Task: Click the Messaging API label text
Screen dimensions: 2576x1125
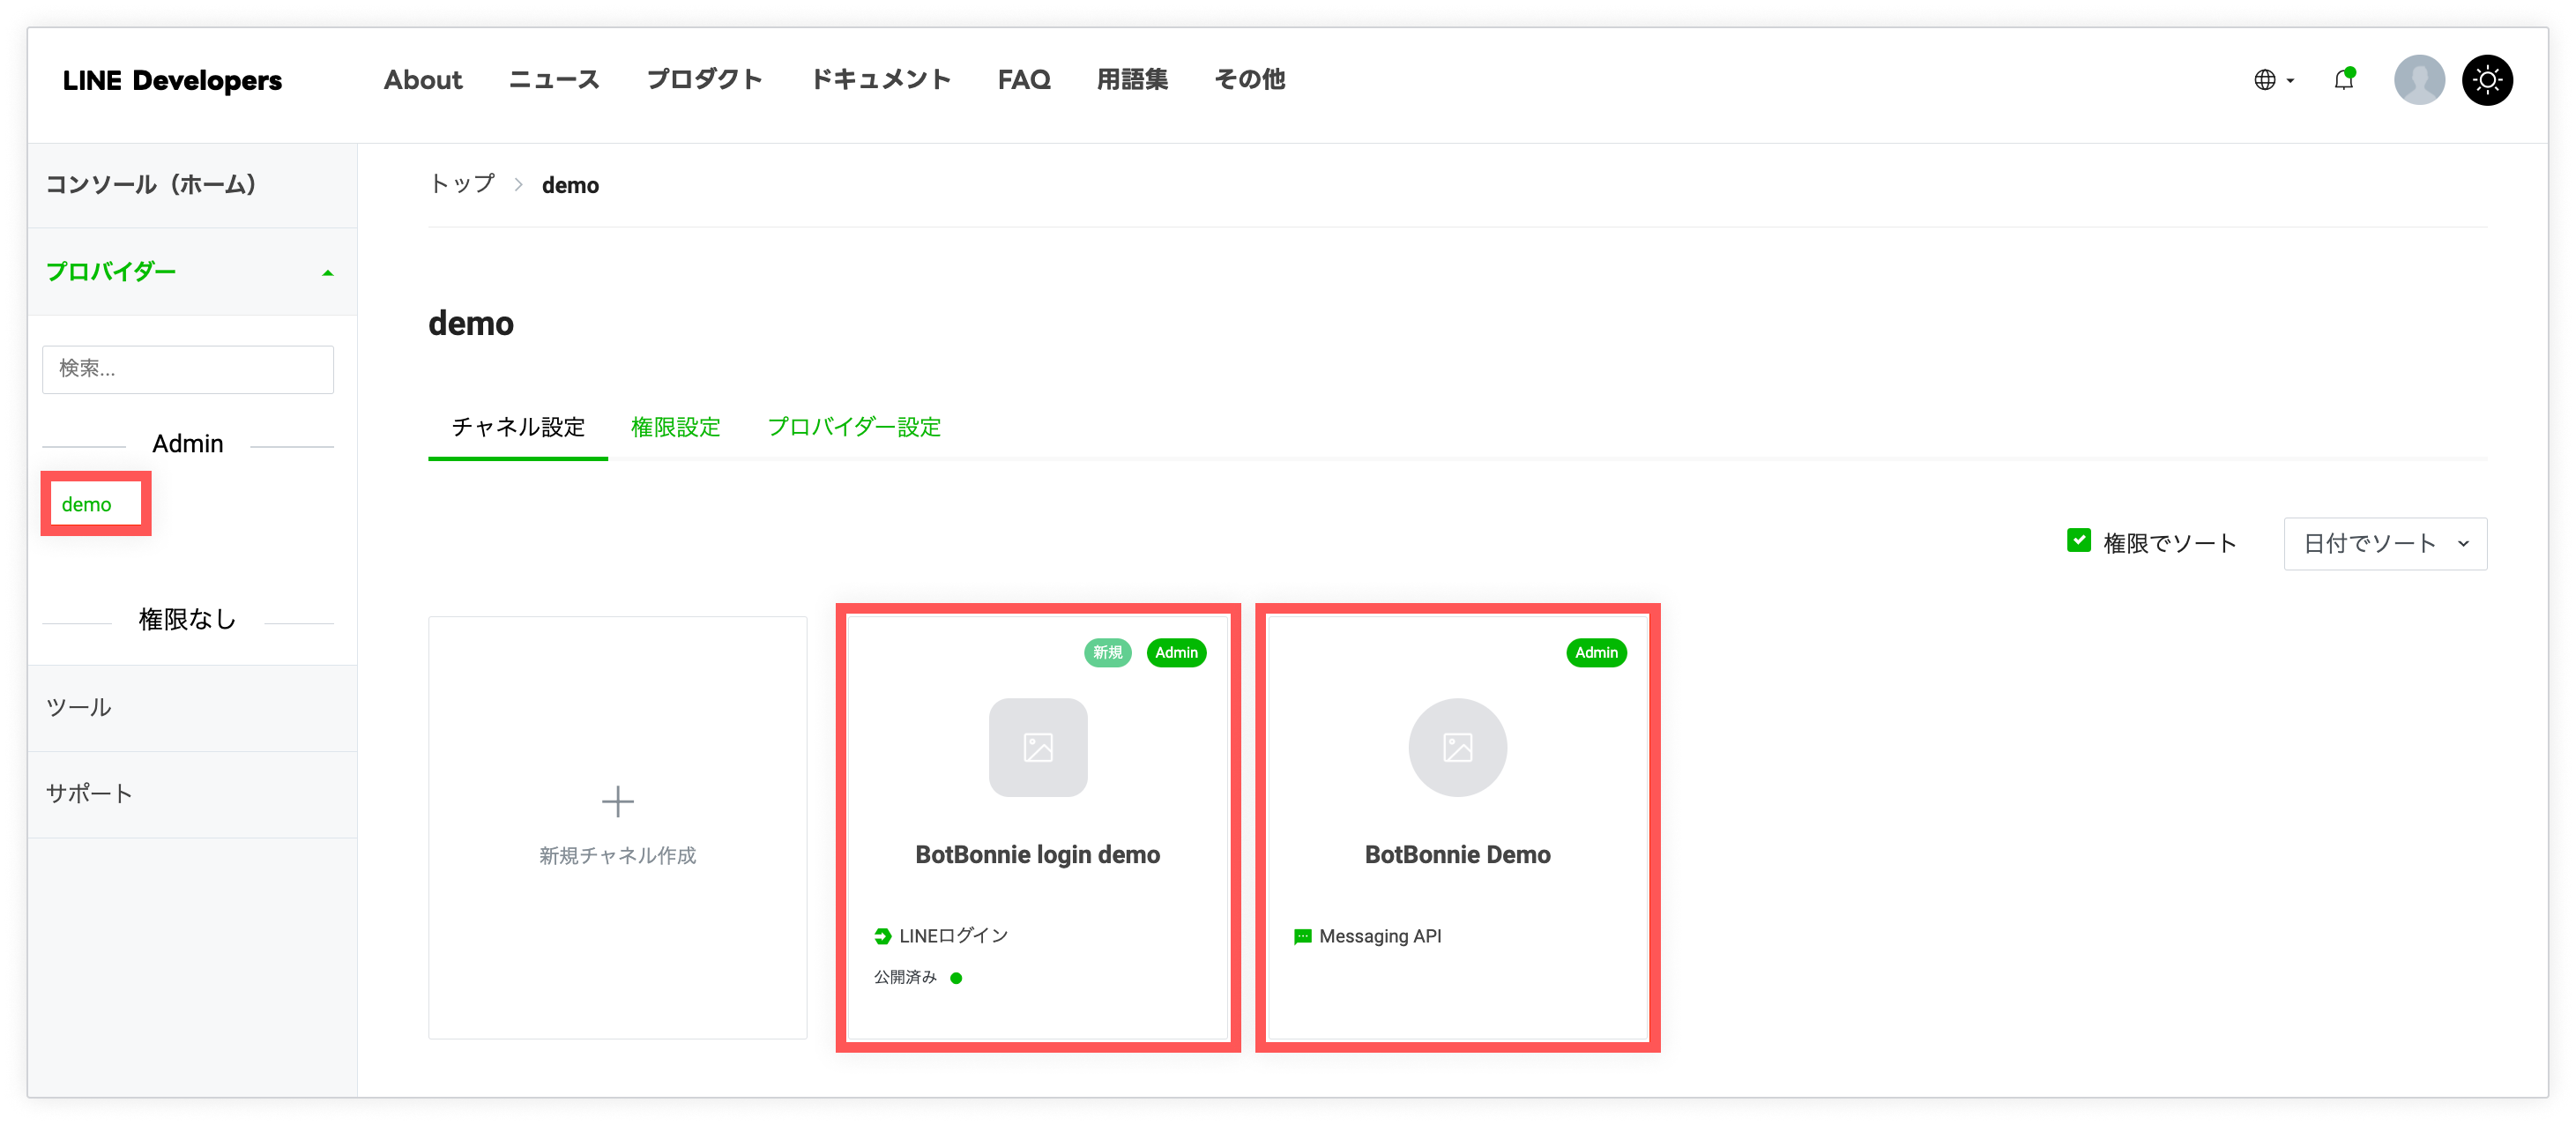Action: (1380, 936)
